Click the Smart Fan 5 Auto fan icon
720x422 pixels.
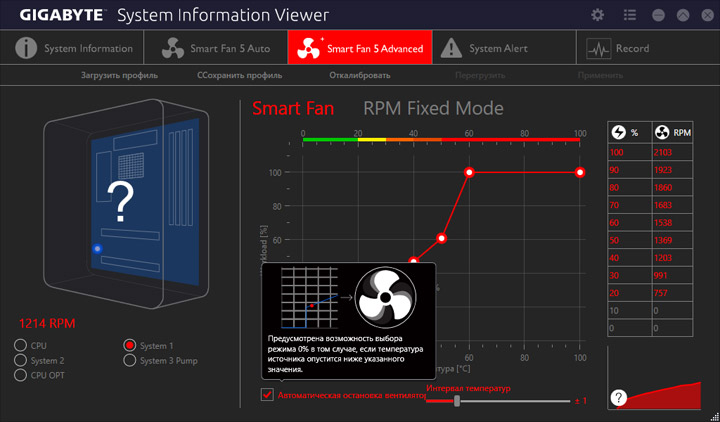coord(173,48)
